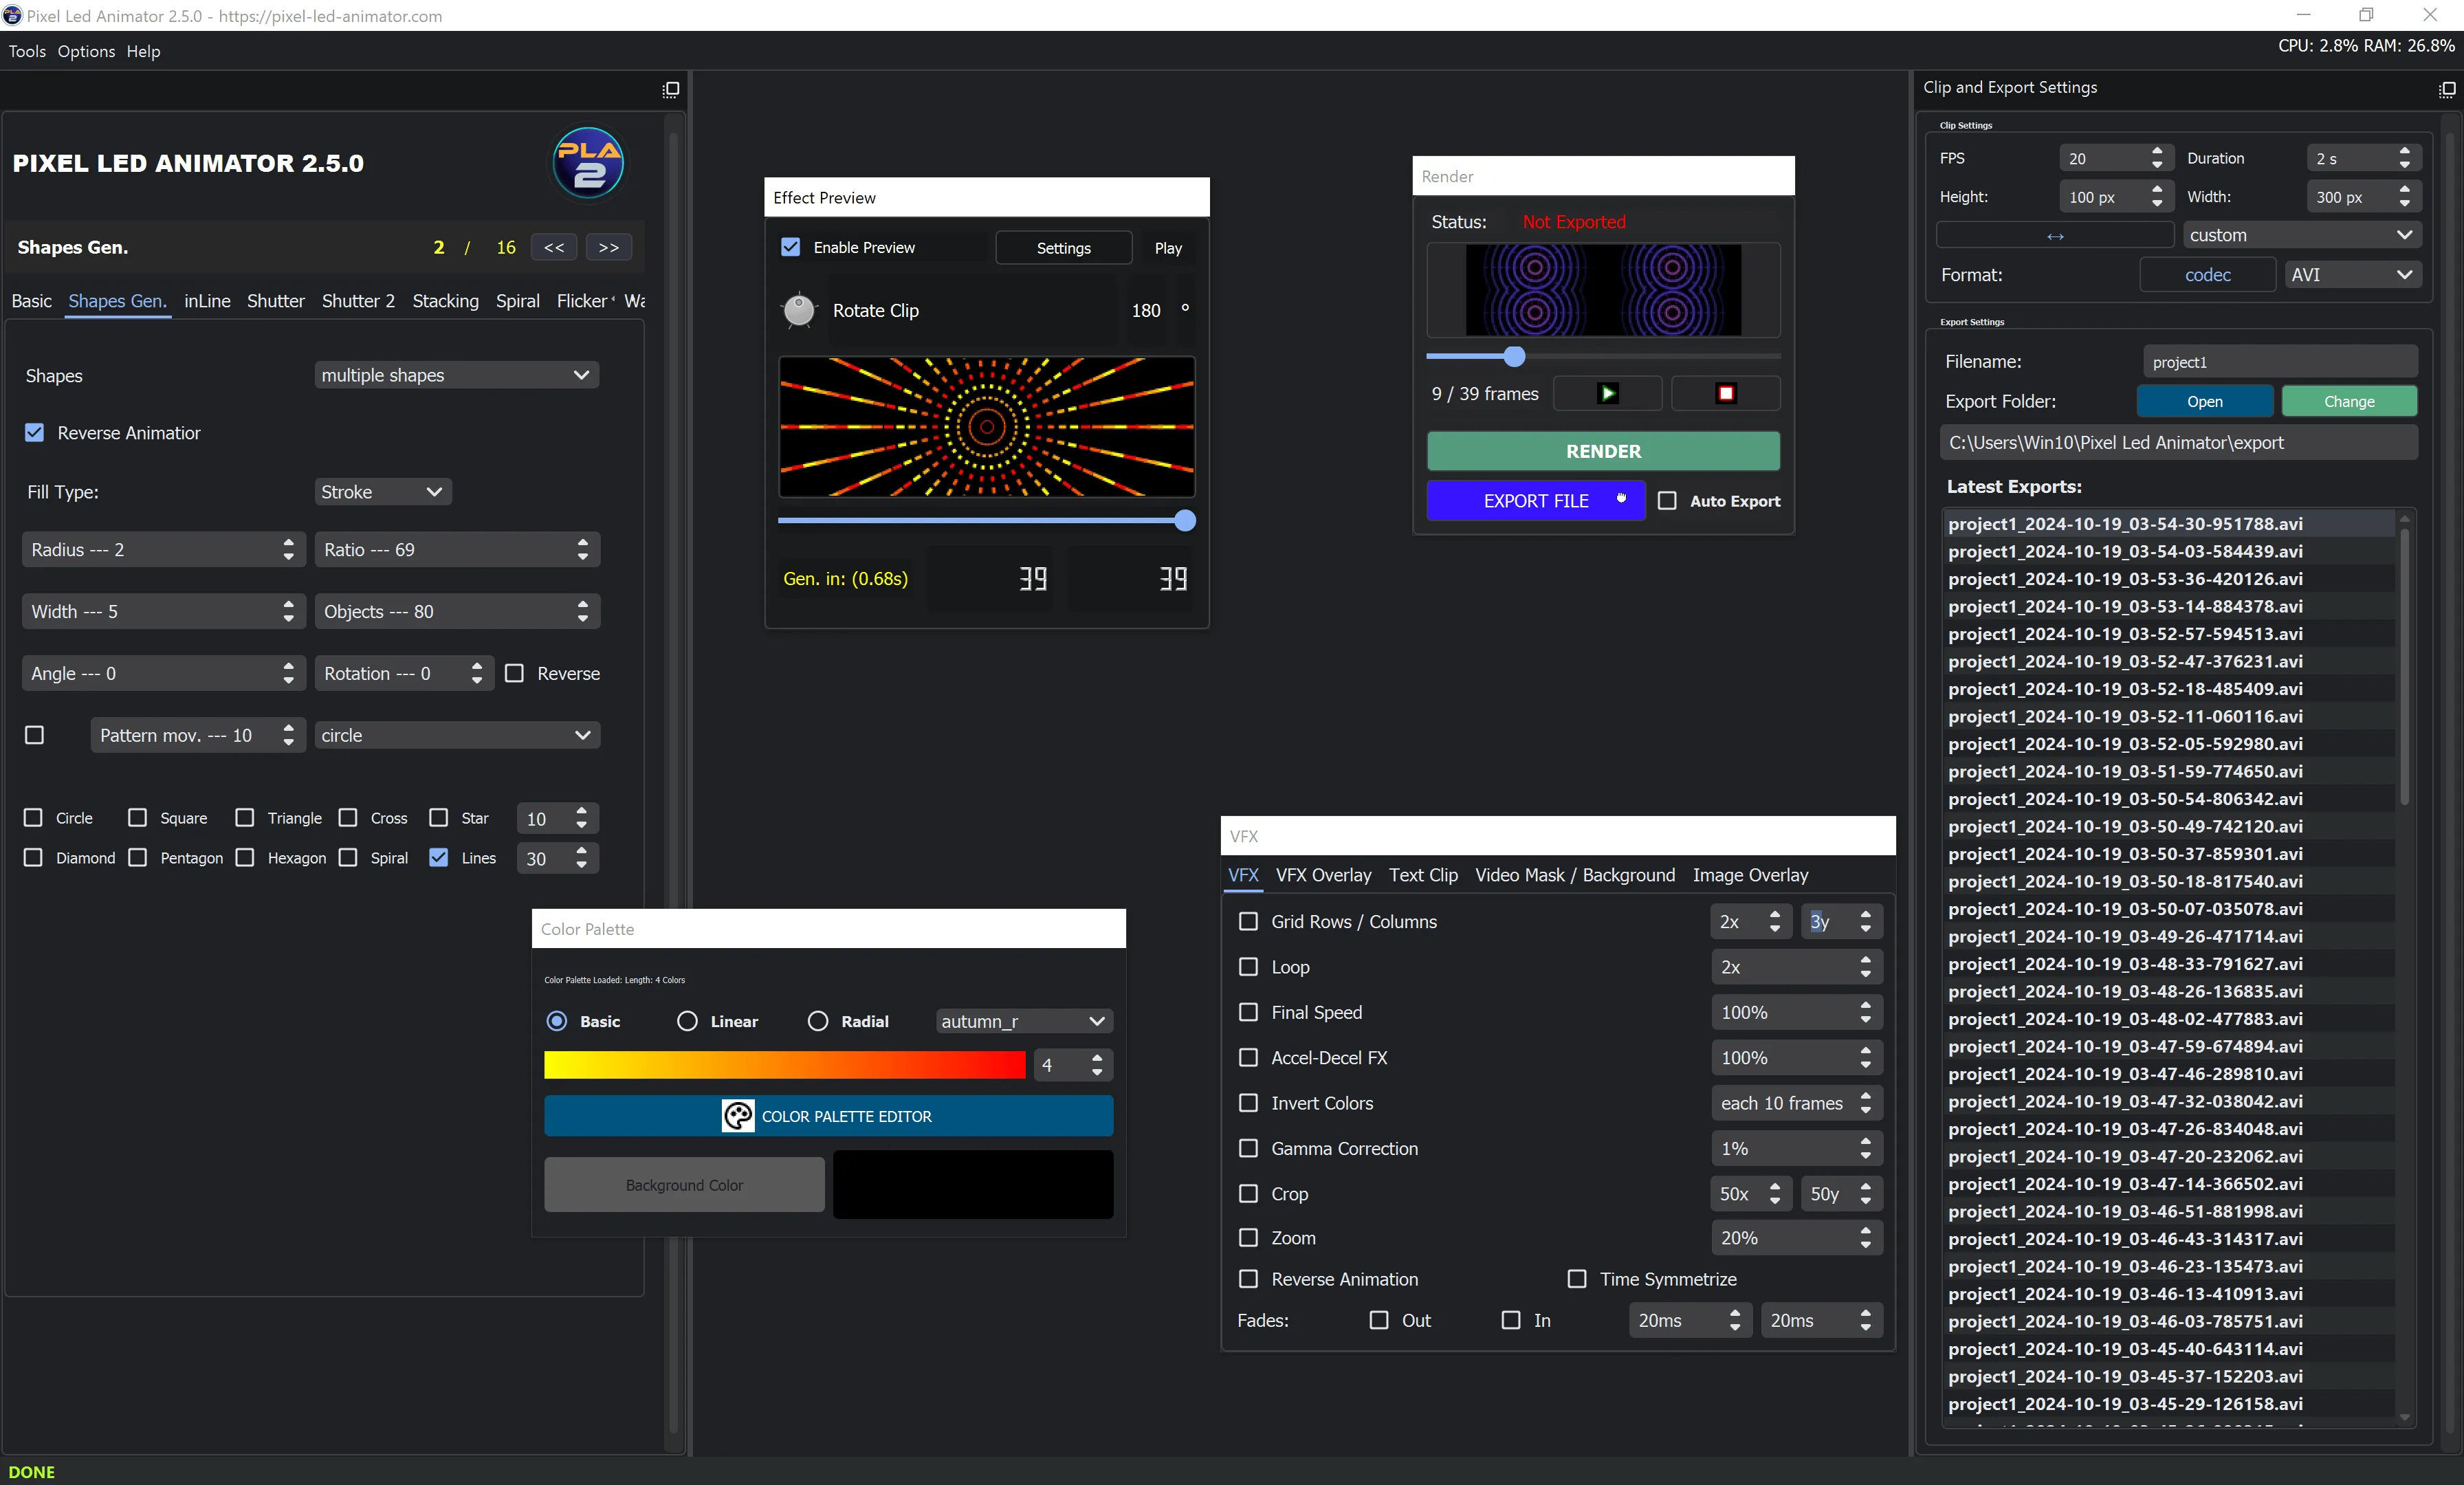2464x1485 pixels.
Task: Click the Width --- 5 stepper arrows
Action: click(x=288, y=611)
